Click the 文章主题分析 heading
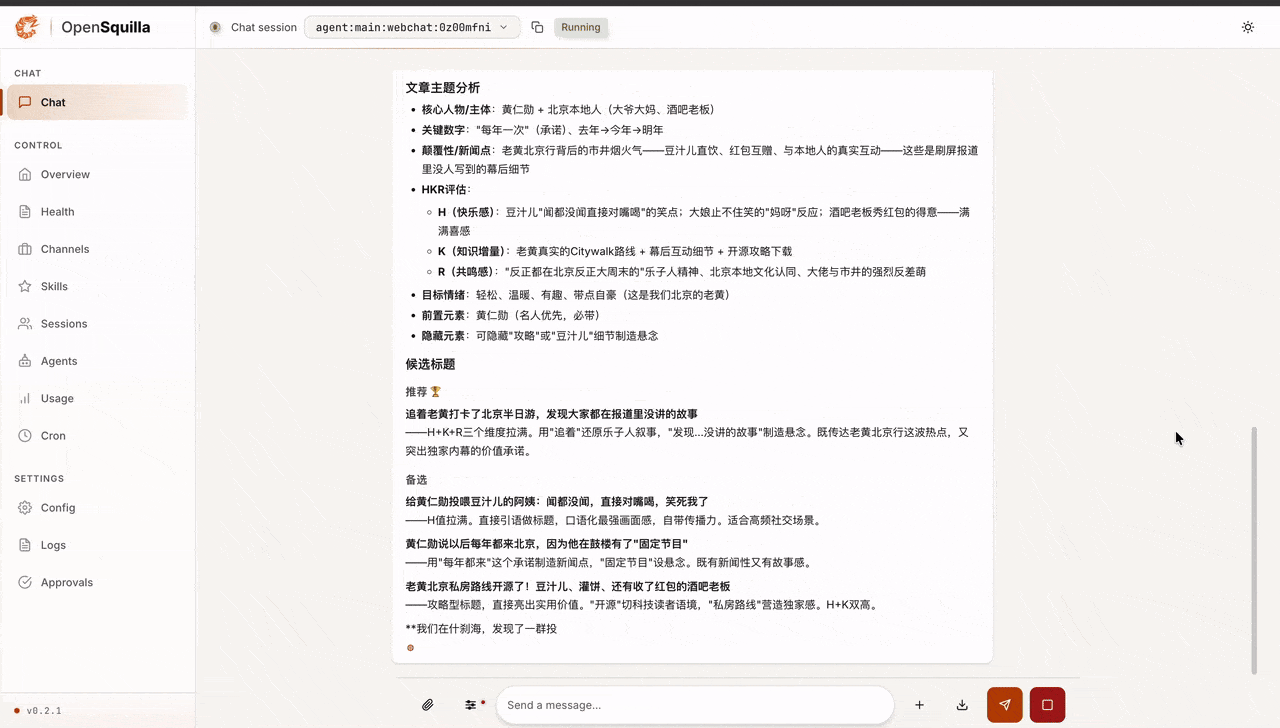The image size is (1280, 728). (x=443, y=88)
